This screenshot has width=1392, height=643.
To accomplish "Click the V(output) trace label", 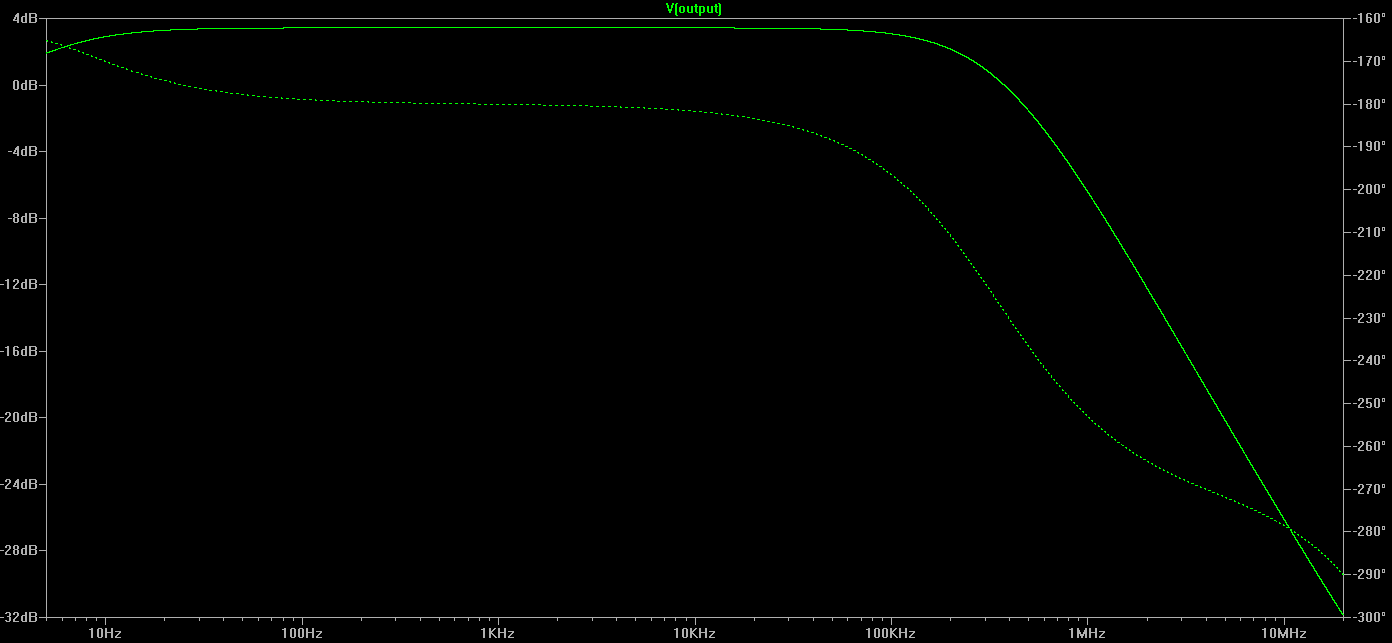I will pyautogui.click(x=694, y=8).
